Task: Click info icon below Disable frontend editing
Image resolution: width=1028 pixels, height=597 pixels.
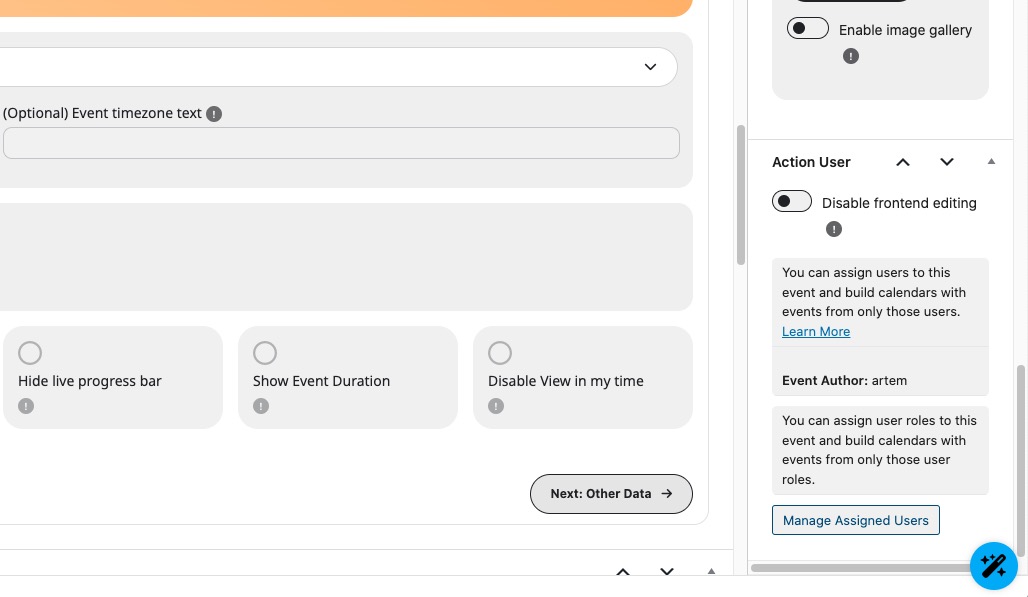Action: pyautogui.click(x=834, y=230)
